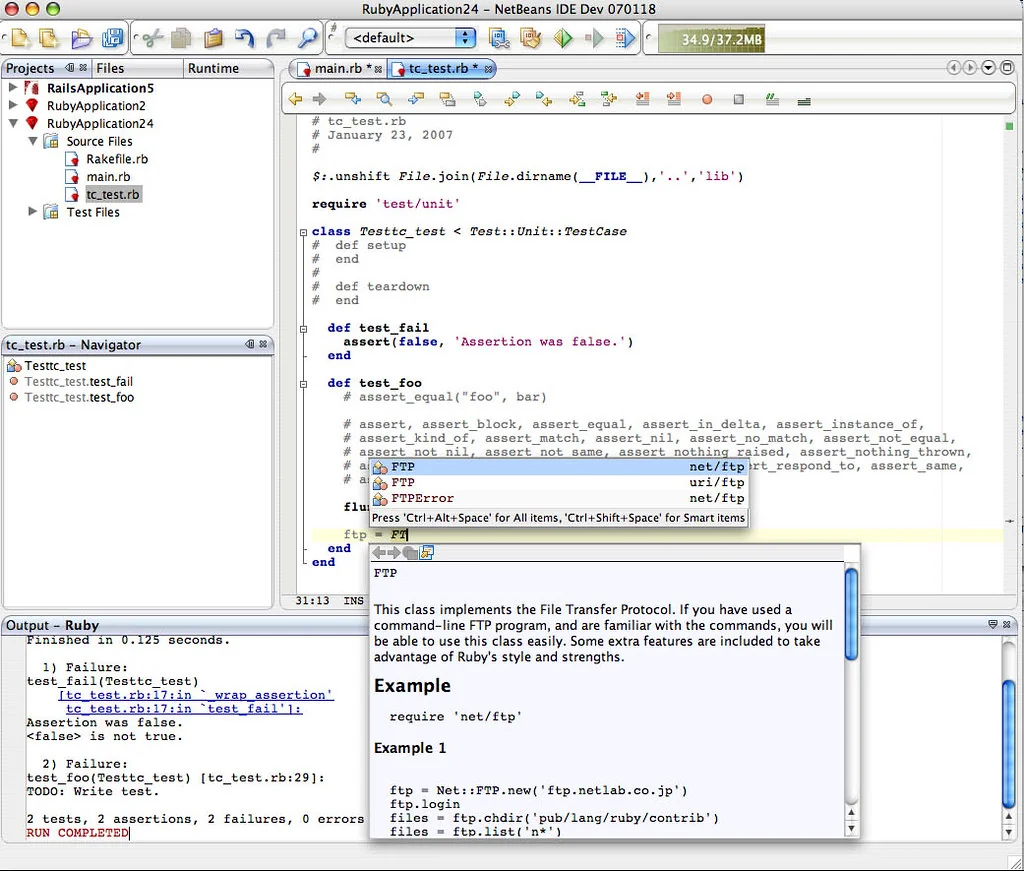Click the Toggle Bookmark editor icon

[479, 99]
